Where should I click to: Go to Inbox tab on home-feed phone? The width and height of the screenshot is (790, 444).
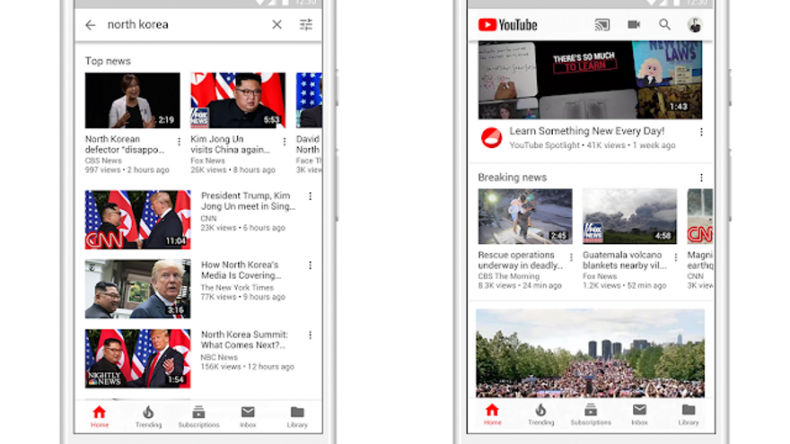(639, 415)
